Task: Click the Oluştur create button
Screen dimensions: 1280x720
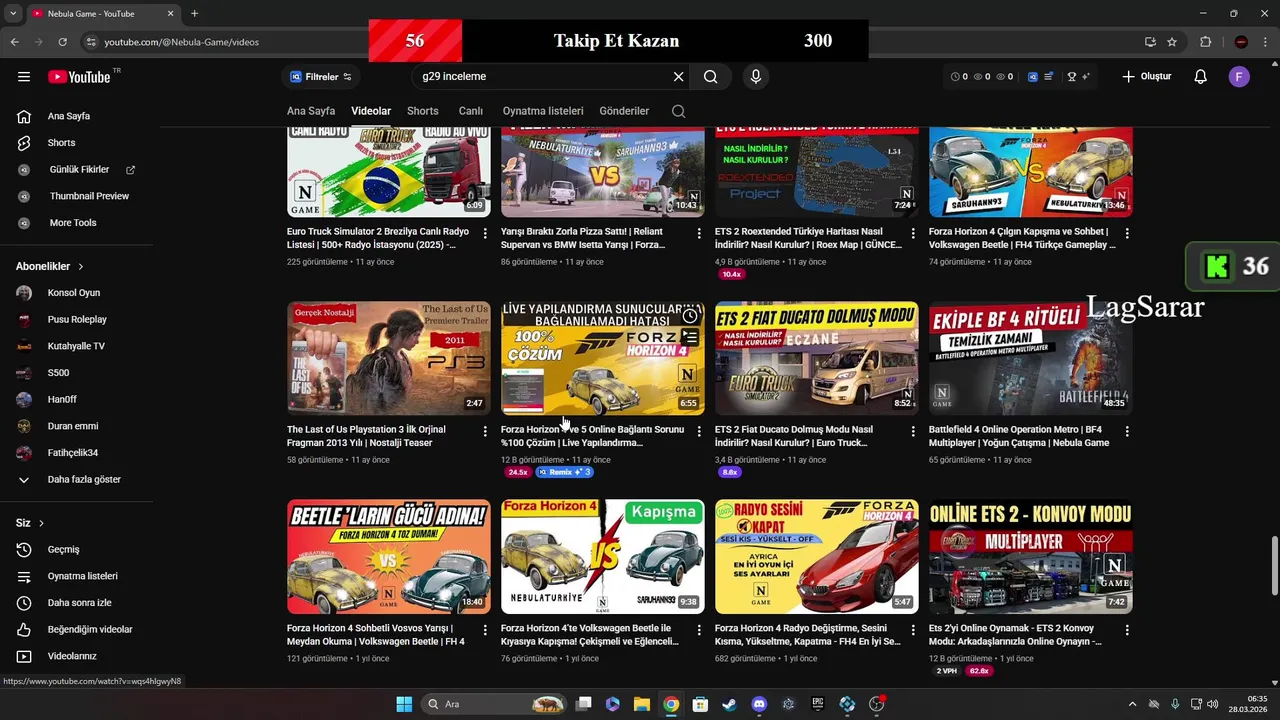Action: [1146, 76]
